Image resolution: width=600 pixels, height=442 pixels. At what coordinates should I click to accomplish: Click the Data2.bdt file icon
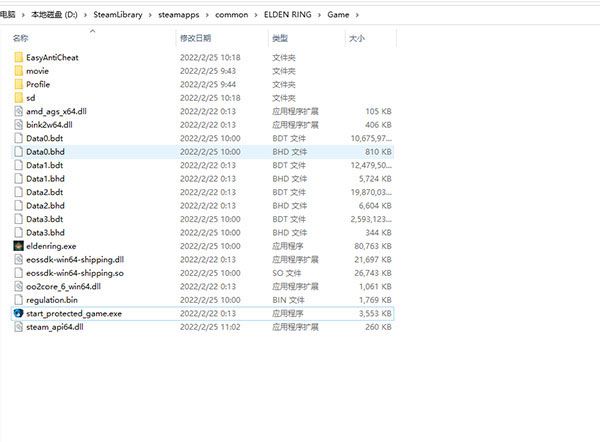point(19,192)
